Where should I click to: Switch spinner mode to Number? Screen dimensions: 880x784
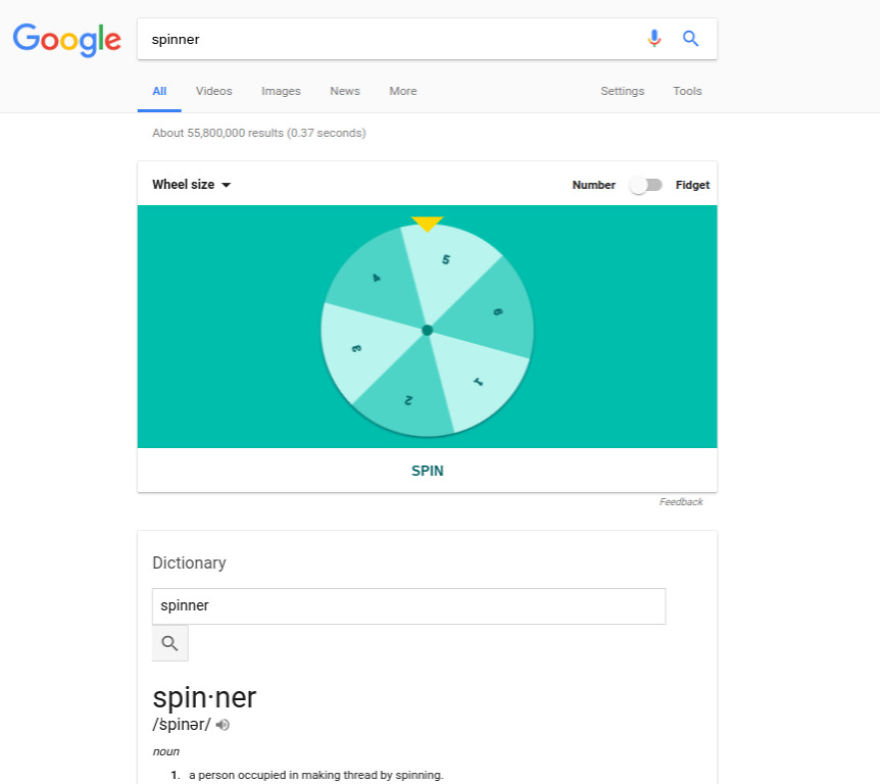pos(593,185)
